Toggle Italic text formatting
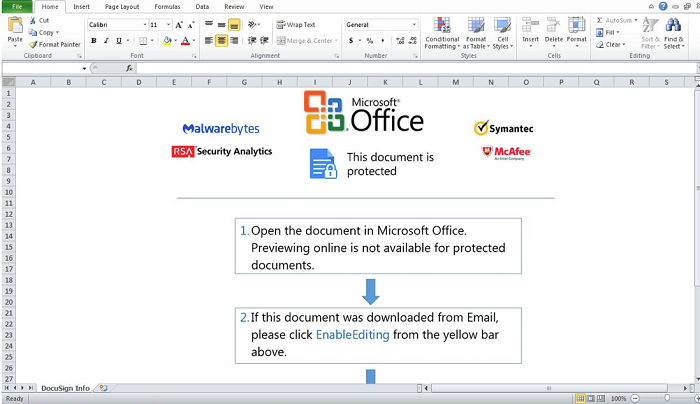The width and height of the screenshot is (700, 404). pos(106,41)
